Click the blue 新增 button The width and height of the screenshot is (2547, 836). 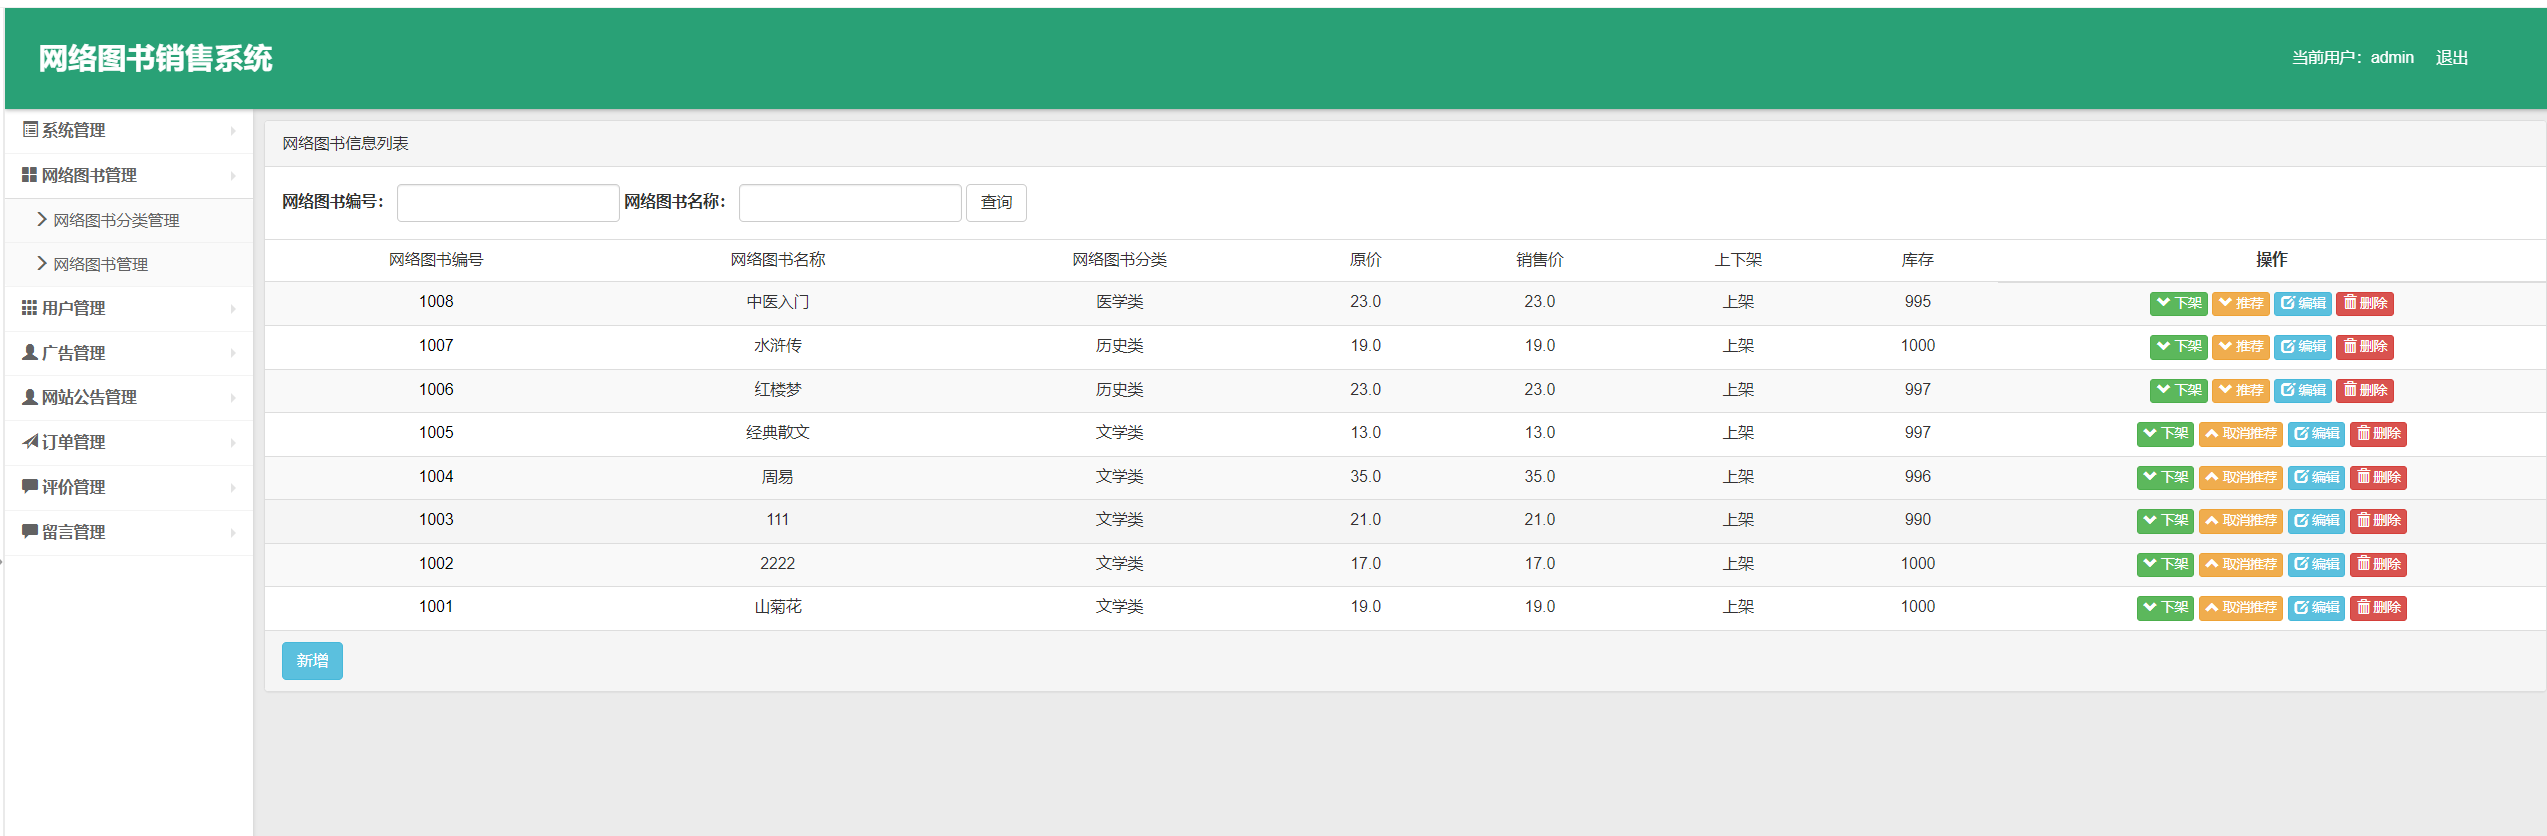312,661
